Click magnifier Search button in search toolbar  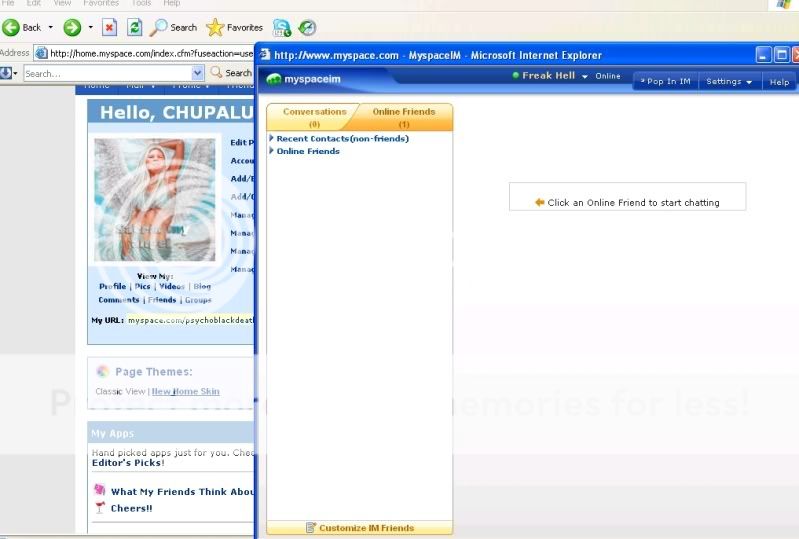point(231,73)
